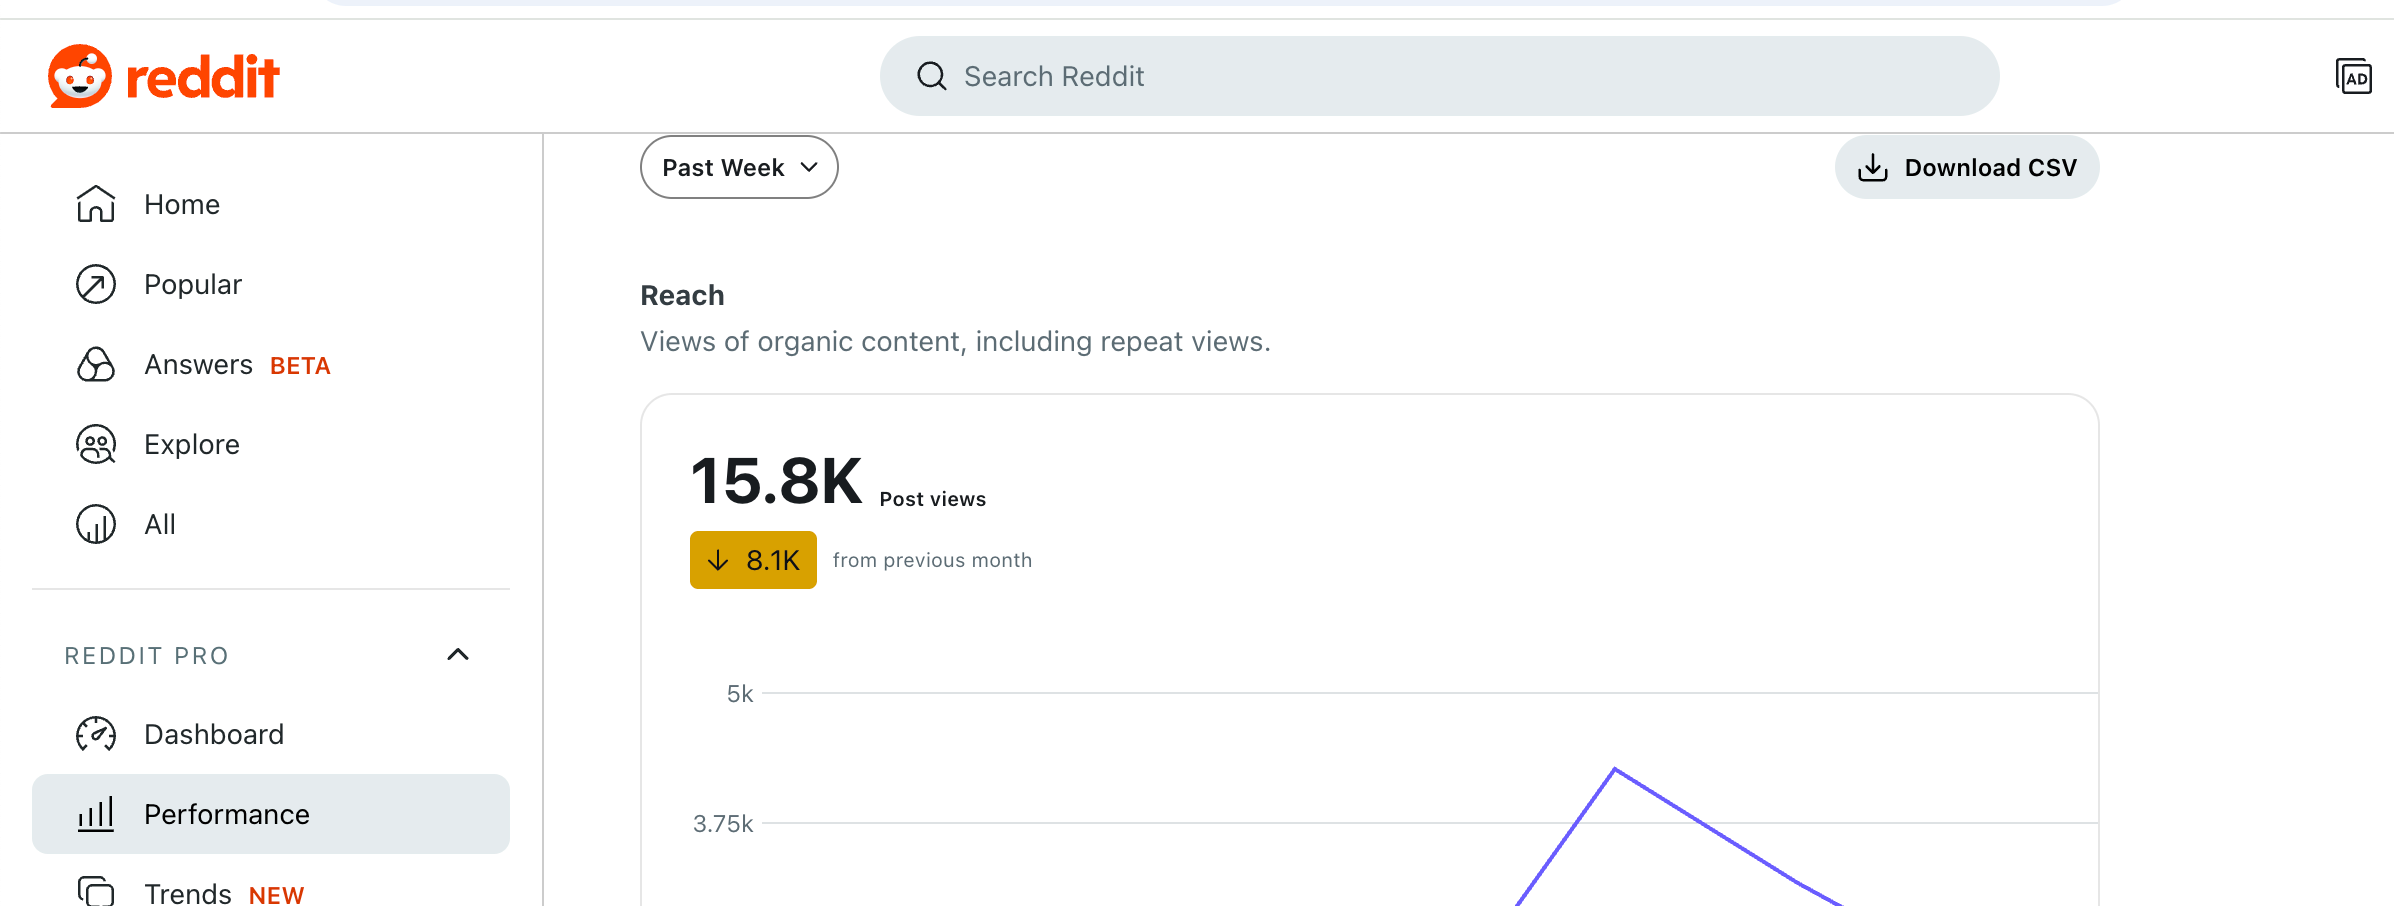This screenshot has width=2394, height=906.
Task: Click the Search Reddit input field
Action: pos(1439,76)
